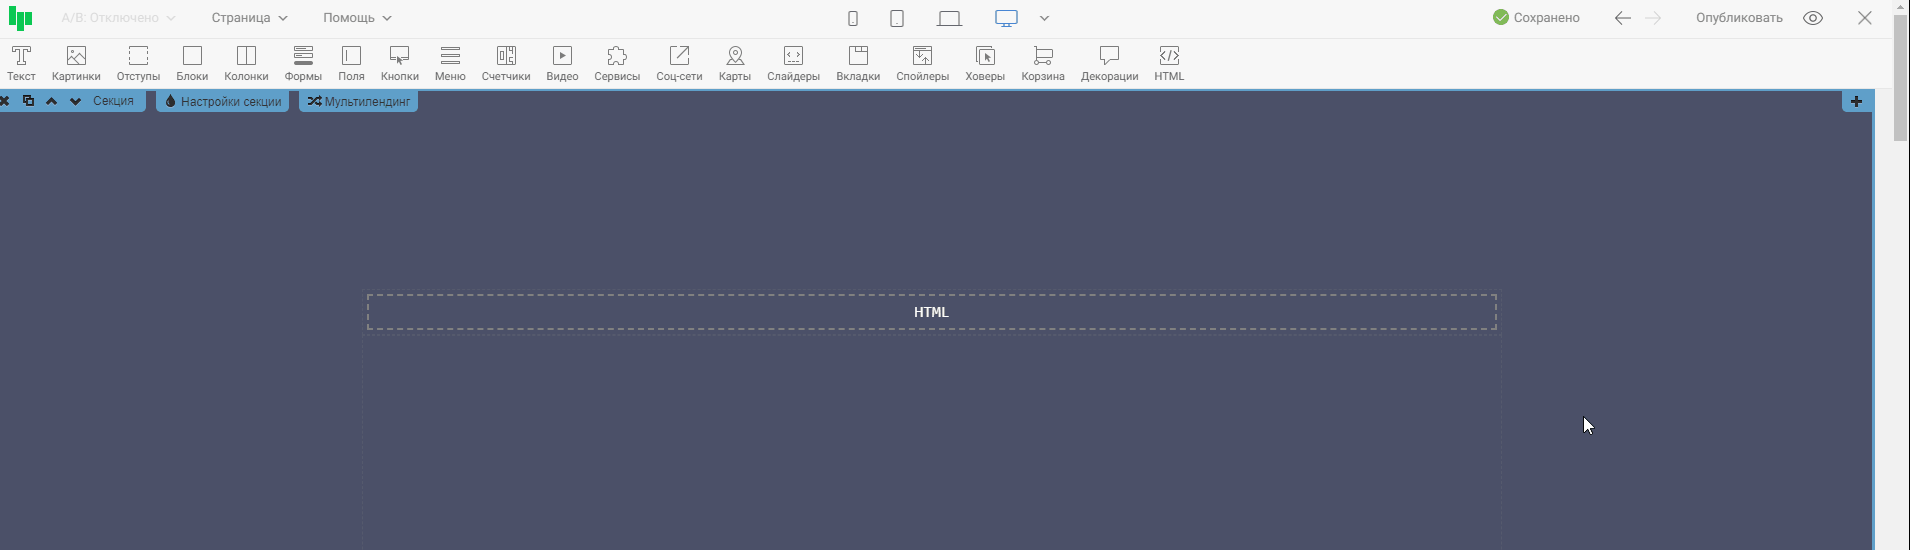
Task: Click Опубликовать to publish page
Action: [x=1739, y=18]
